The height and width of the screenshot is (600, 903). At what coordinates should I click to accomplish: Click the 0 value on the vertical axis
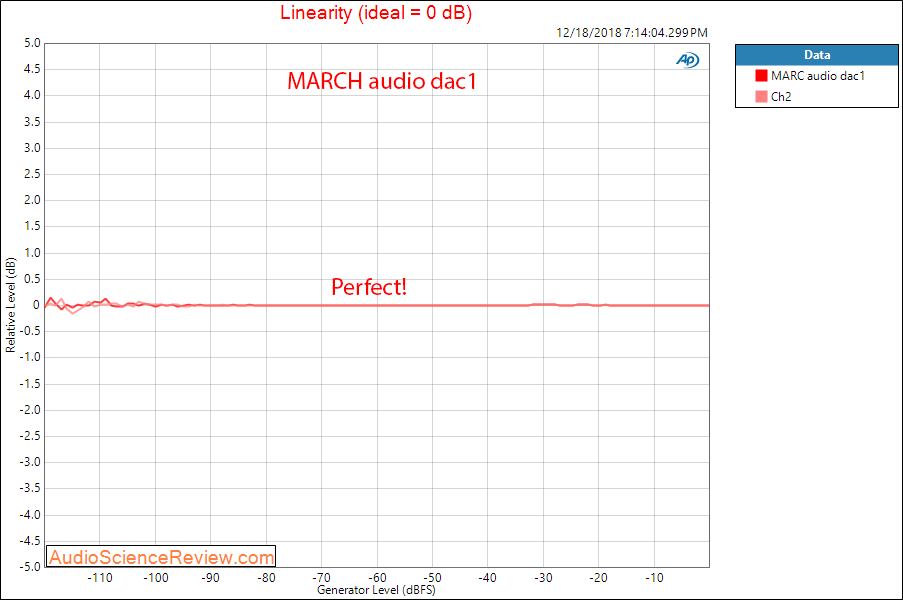[x=36, y=305]
